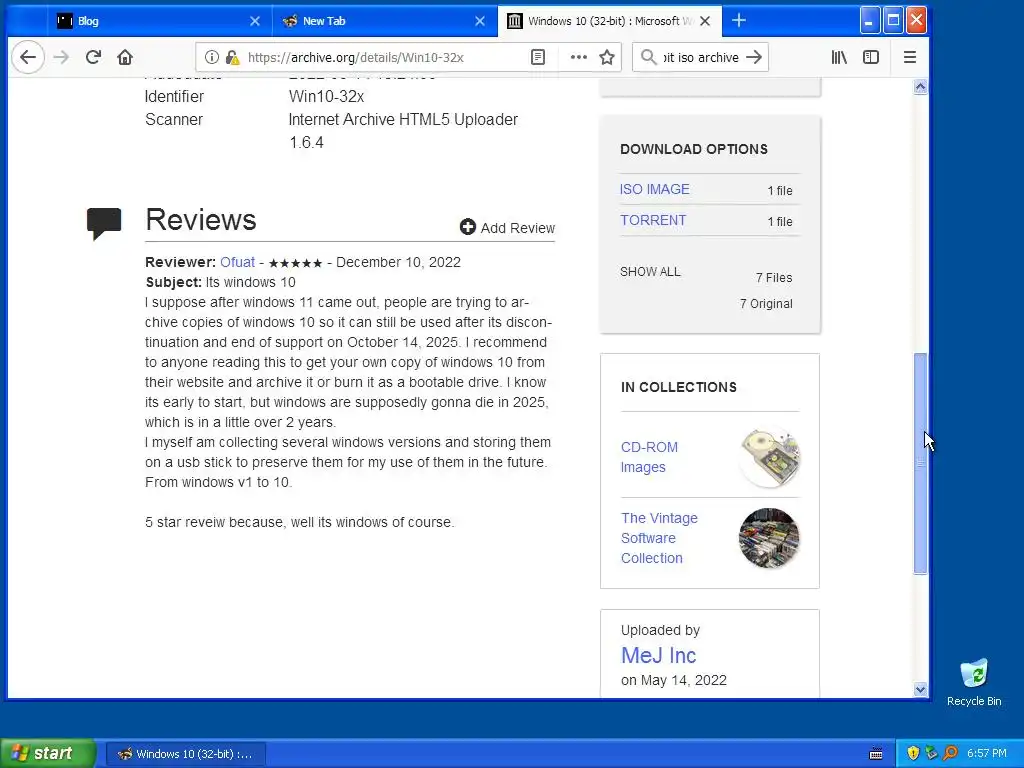Download the TORRENT file
This screenshot has height=768, width=1024.
point(653,220)
